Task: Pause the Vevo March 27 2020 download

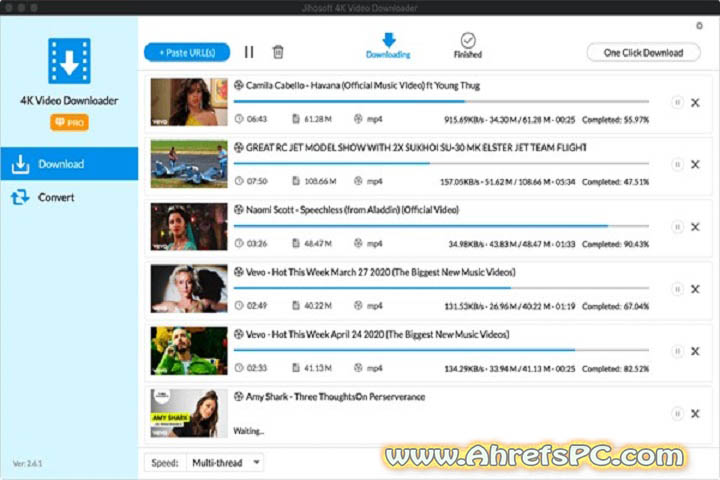Action: [x=677, y=289]
